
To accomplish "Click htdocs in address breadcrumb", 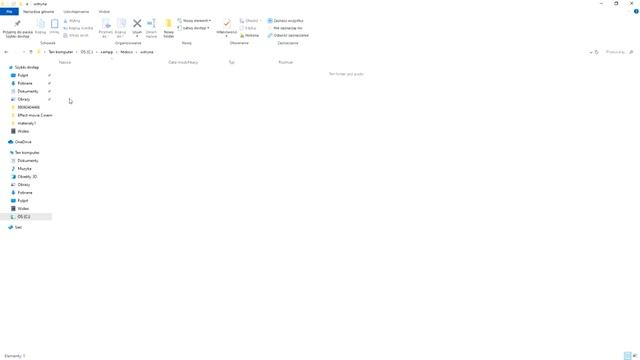I will pyautogui.click(x=127, y=52).
